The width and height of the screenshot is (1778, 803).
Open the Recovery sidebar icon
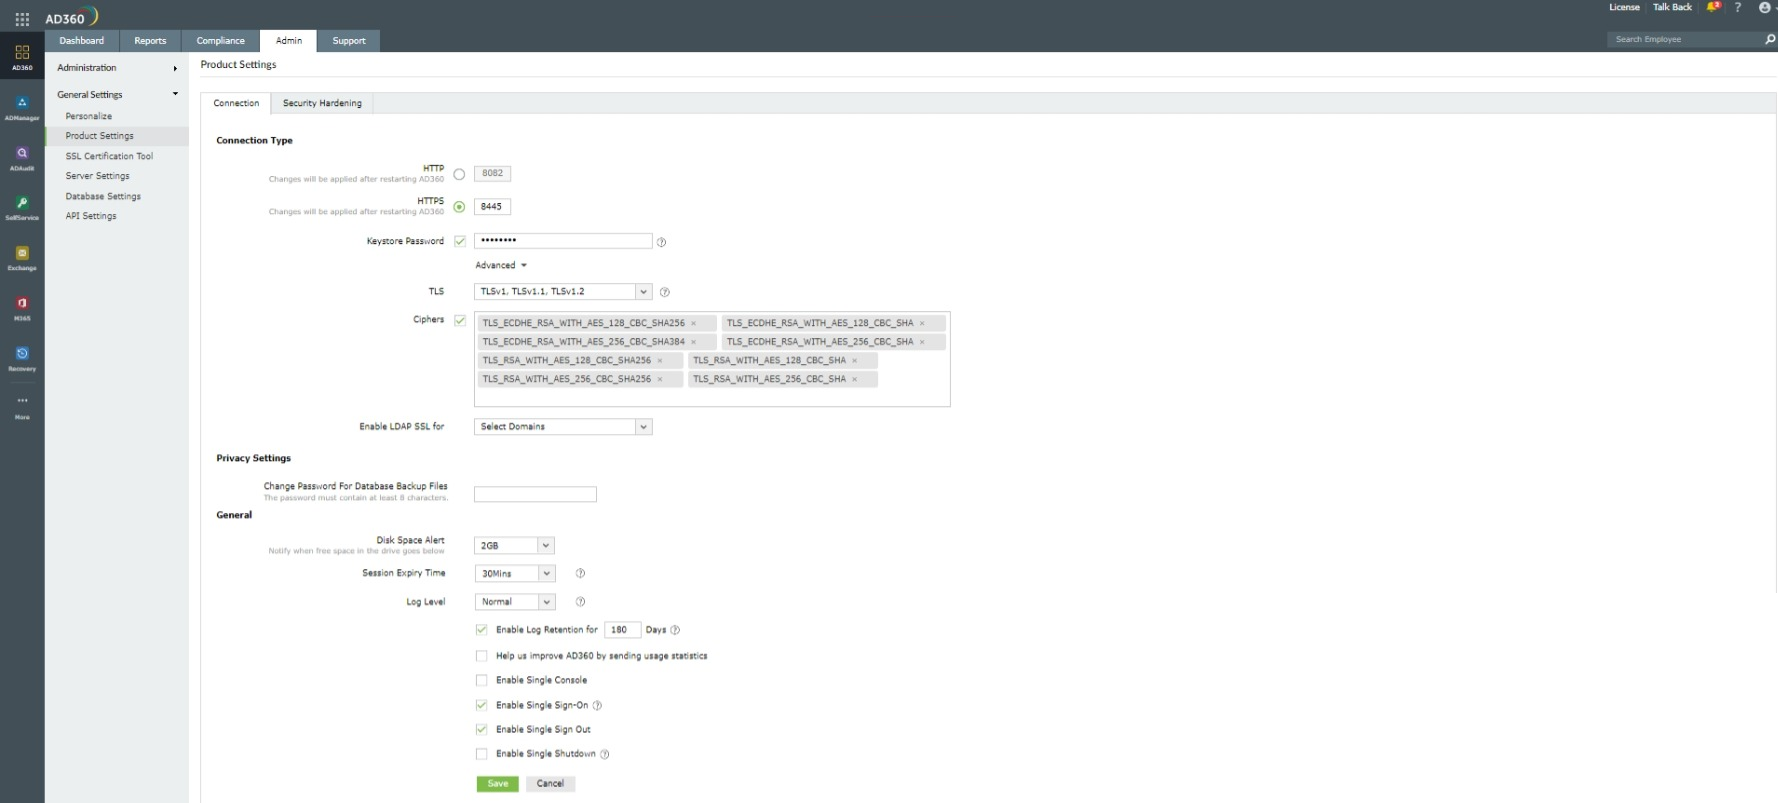[22, 357]
